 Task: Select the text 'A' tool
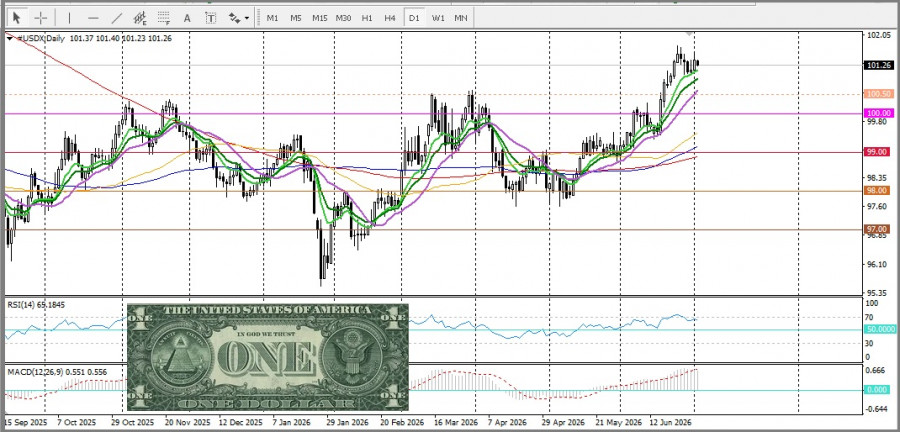pos(187,18)
